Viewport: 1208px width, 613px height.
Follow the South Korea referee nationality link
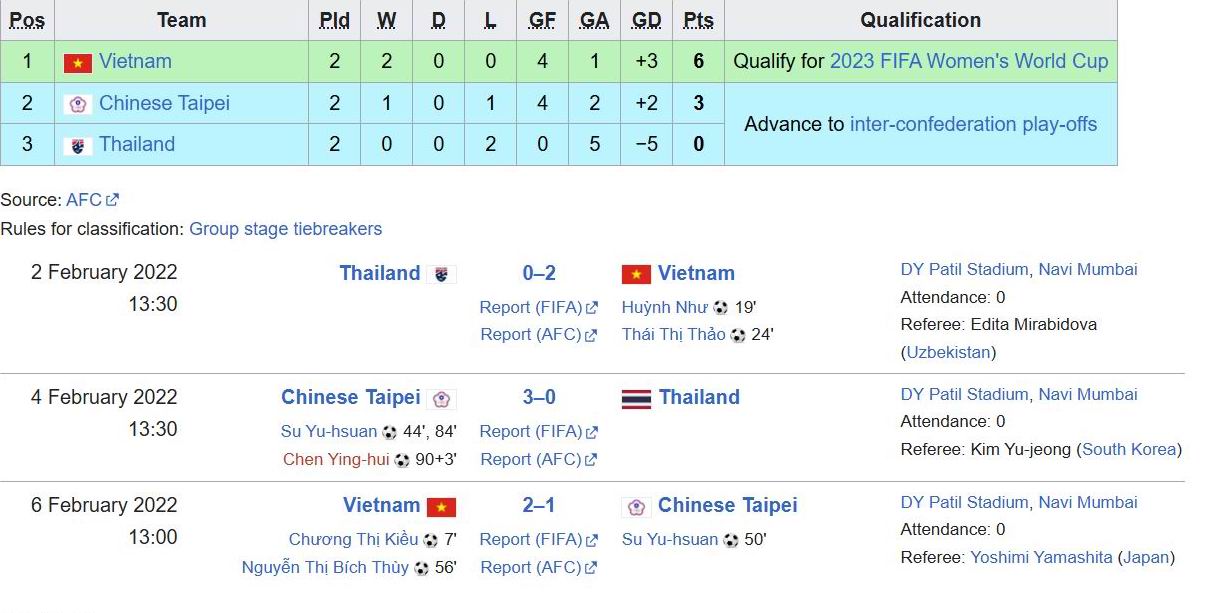tap(1129, 449)
